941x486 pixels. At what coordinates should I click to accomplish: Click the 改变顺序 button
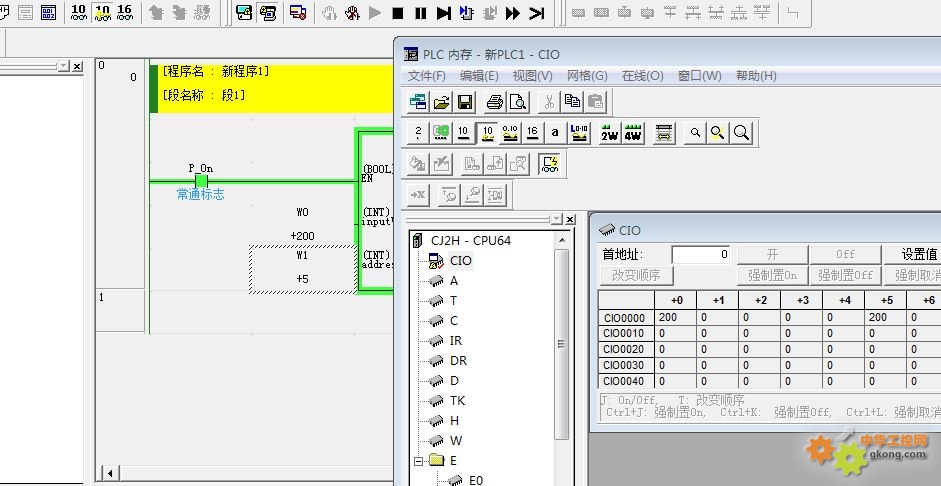coord(636,275)
